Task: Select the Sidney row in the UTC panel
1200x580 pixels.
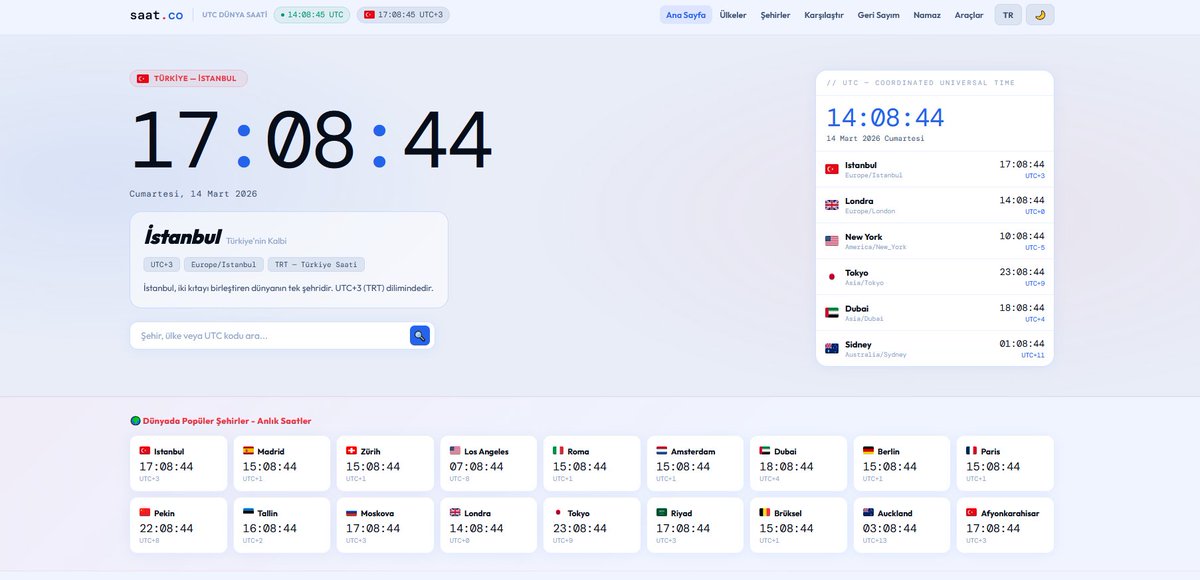Action: [934, 348]
